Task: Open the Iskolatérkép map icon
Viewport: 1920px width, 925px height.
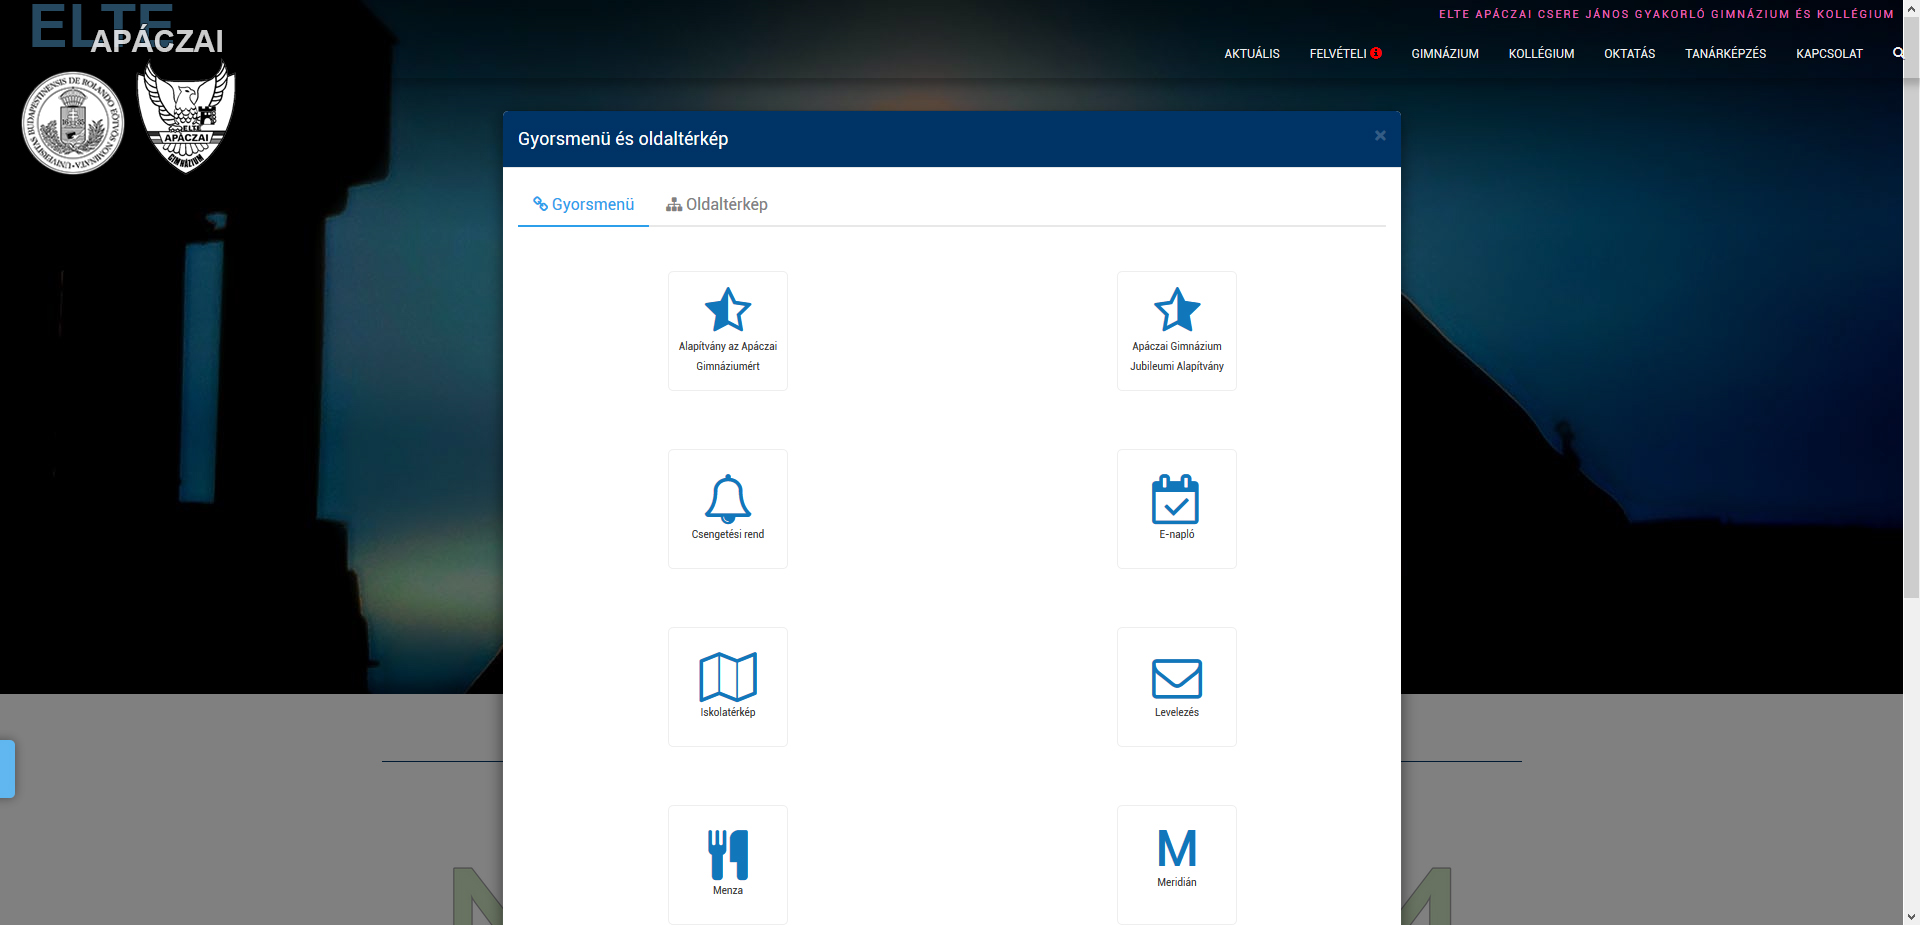Action: pos(727,678)
